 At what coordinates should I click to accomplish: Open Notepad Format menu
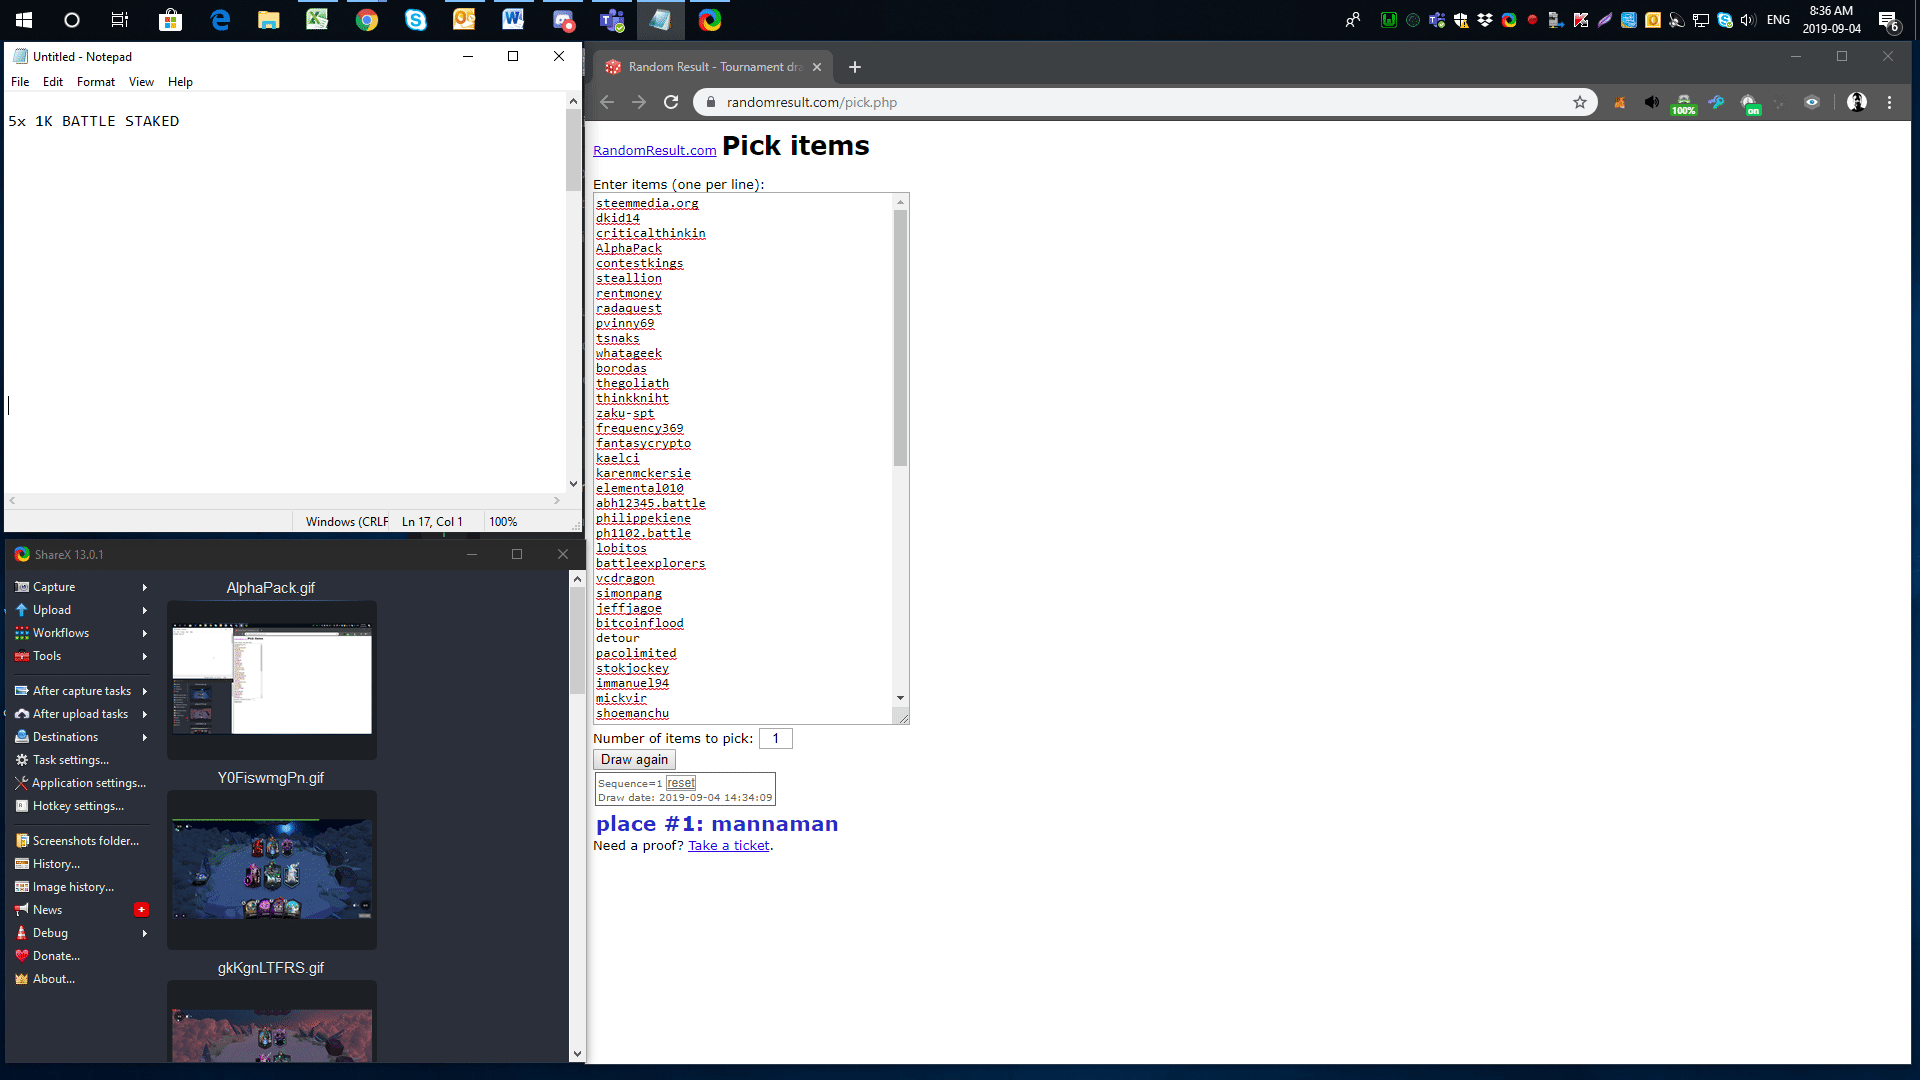96,82
